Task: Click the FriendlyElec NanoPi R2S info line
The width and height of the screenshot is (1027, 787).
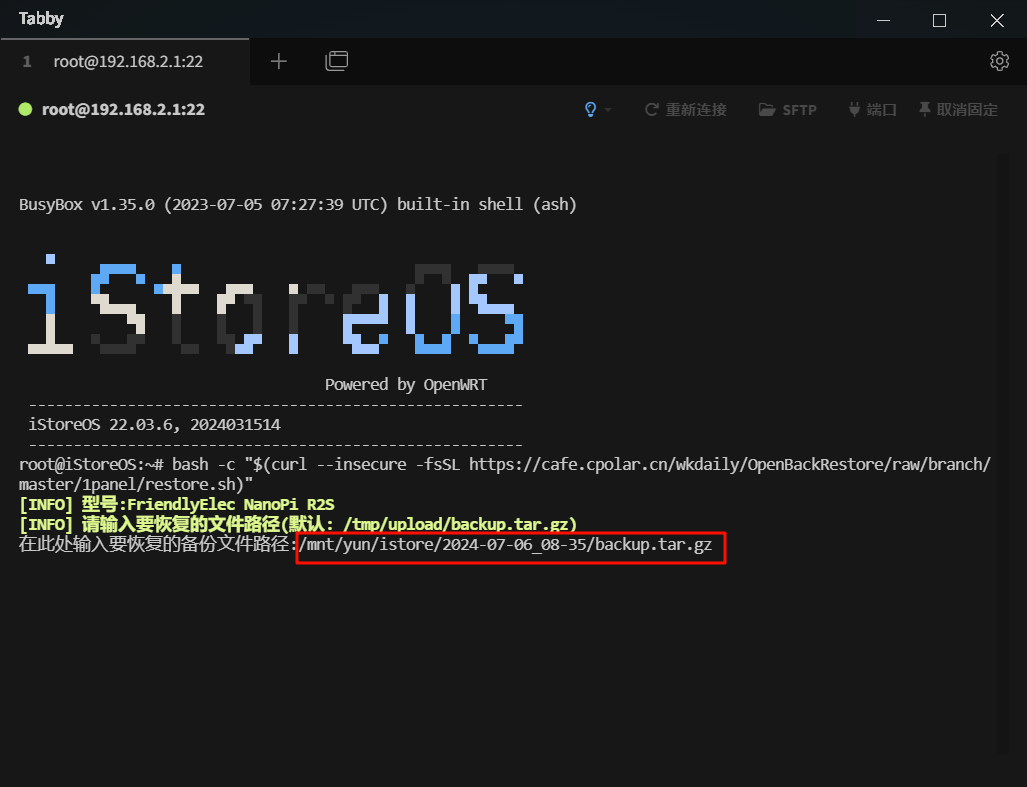Action: pyautogui.click(x=177, y=505)
